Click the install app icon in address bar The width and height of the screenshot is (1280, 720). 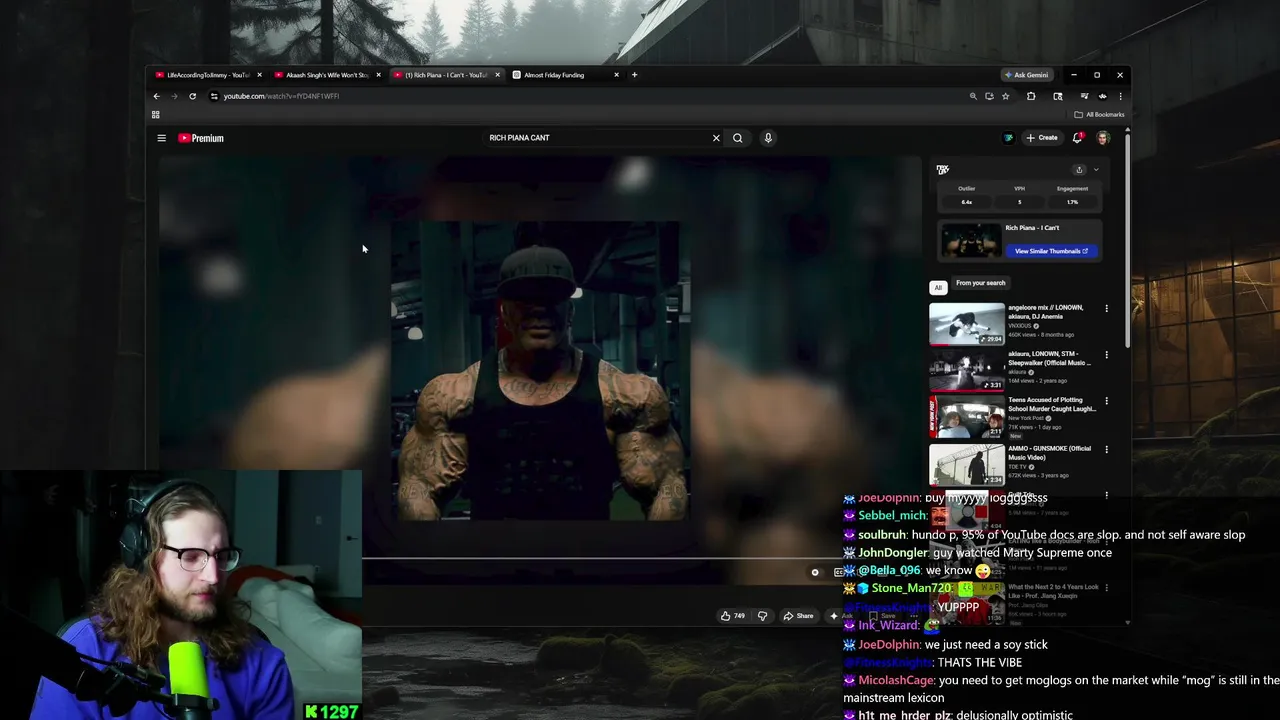tap(989, 96)
